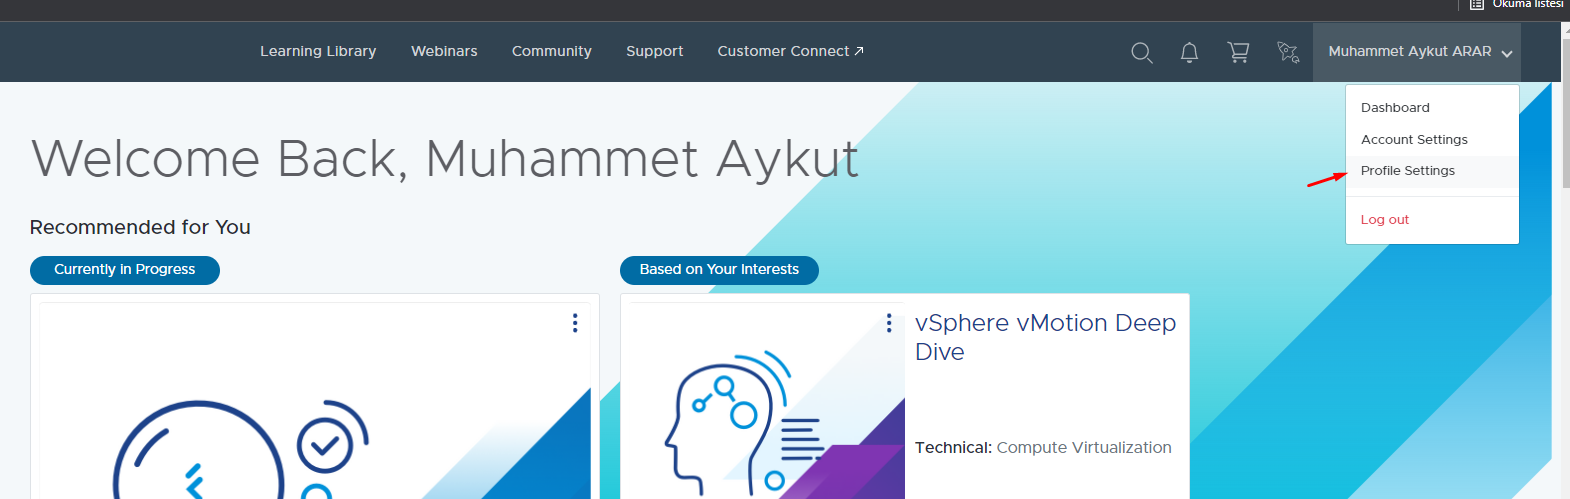The height and width of the screenshot is (499, 1570).
Task: Open the in-progress course thumbnail
Action: [x=315, y=401]
